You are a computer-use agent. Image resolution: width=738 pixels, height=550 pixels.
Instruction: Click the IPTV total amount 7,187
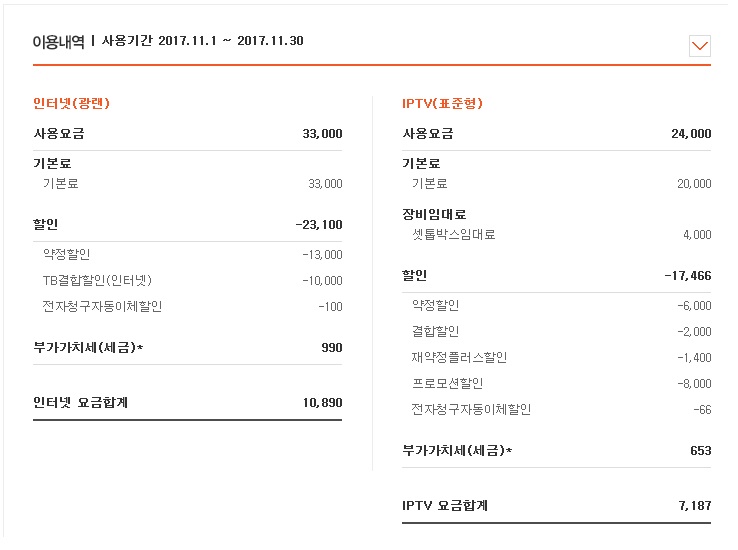point(694,506)
